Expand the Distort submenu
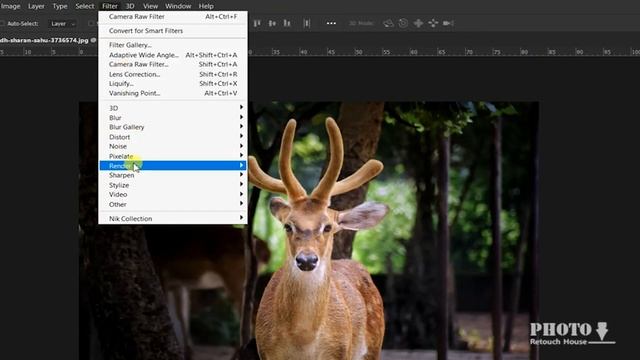The image size is (640, 360). [173, 137]
